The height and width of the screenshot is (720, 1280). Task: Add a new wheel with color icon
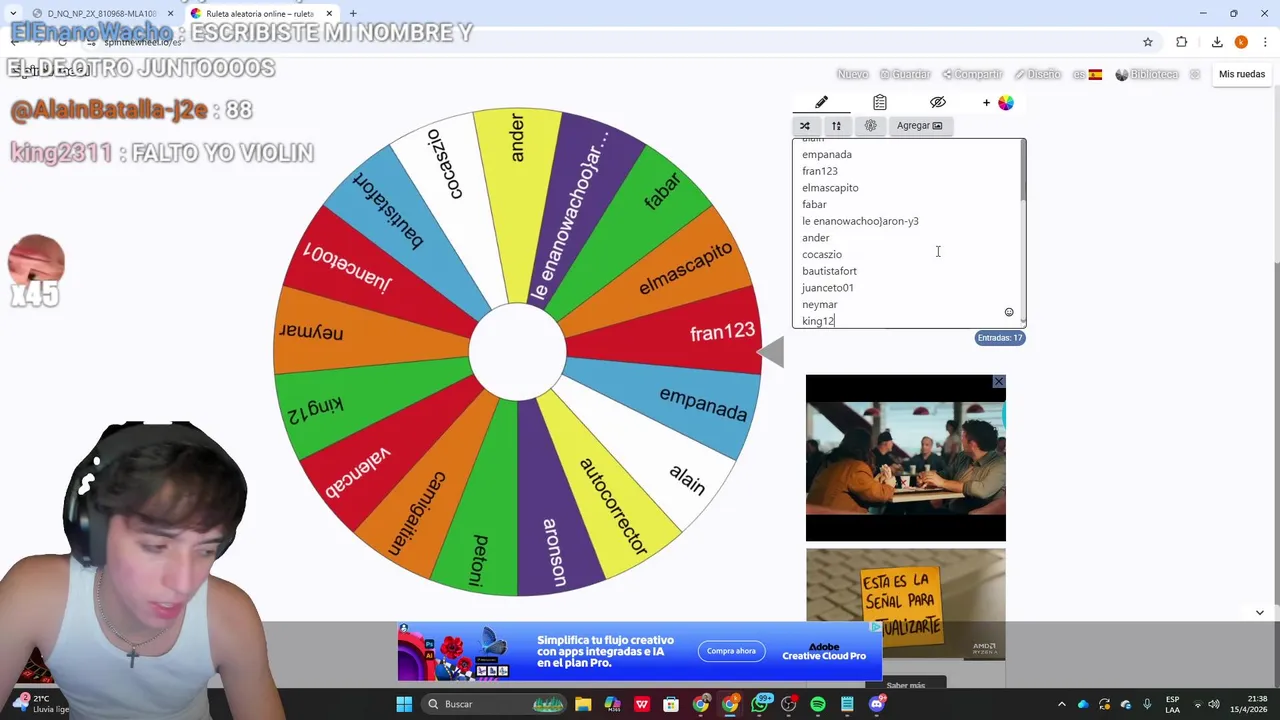coord(999,102)
